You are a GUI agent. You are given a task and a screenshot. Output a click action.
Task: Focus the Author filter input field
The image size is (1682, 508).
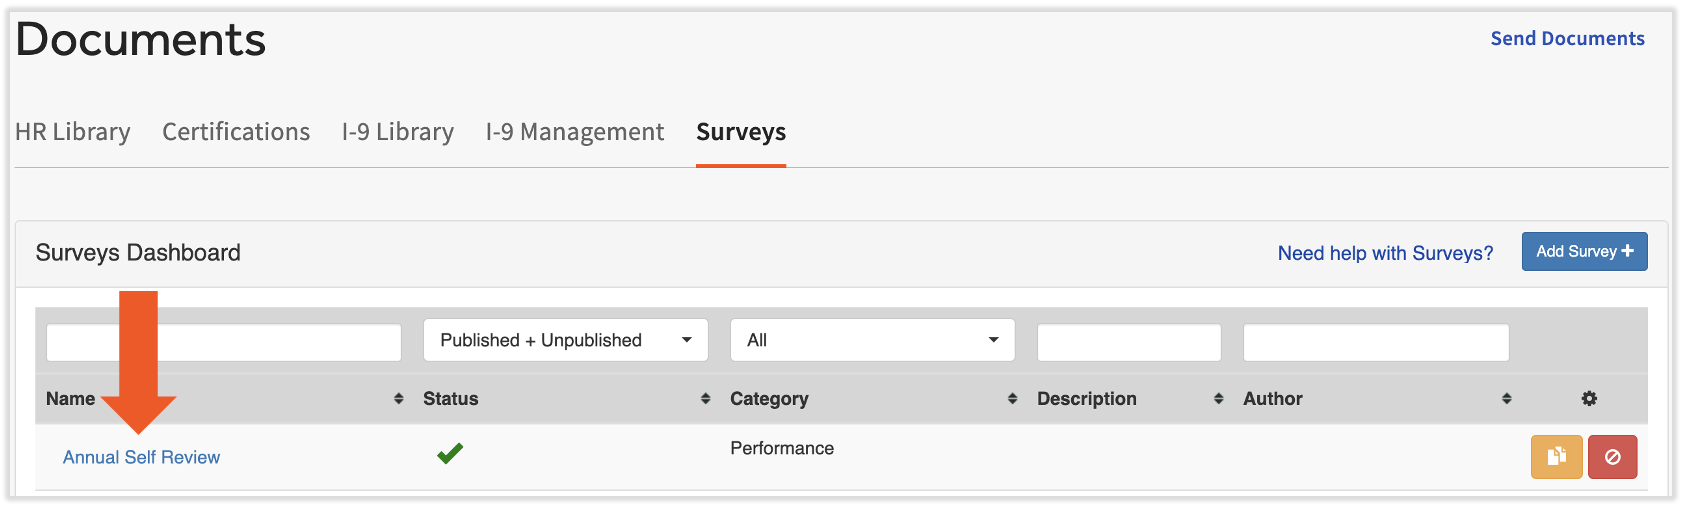coord(1375,342)
